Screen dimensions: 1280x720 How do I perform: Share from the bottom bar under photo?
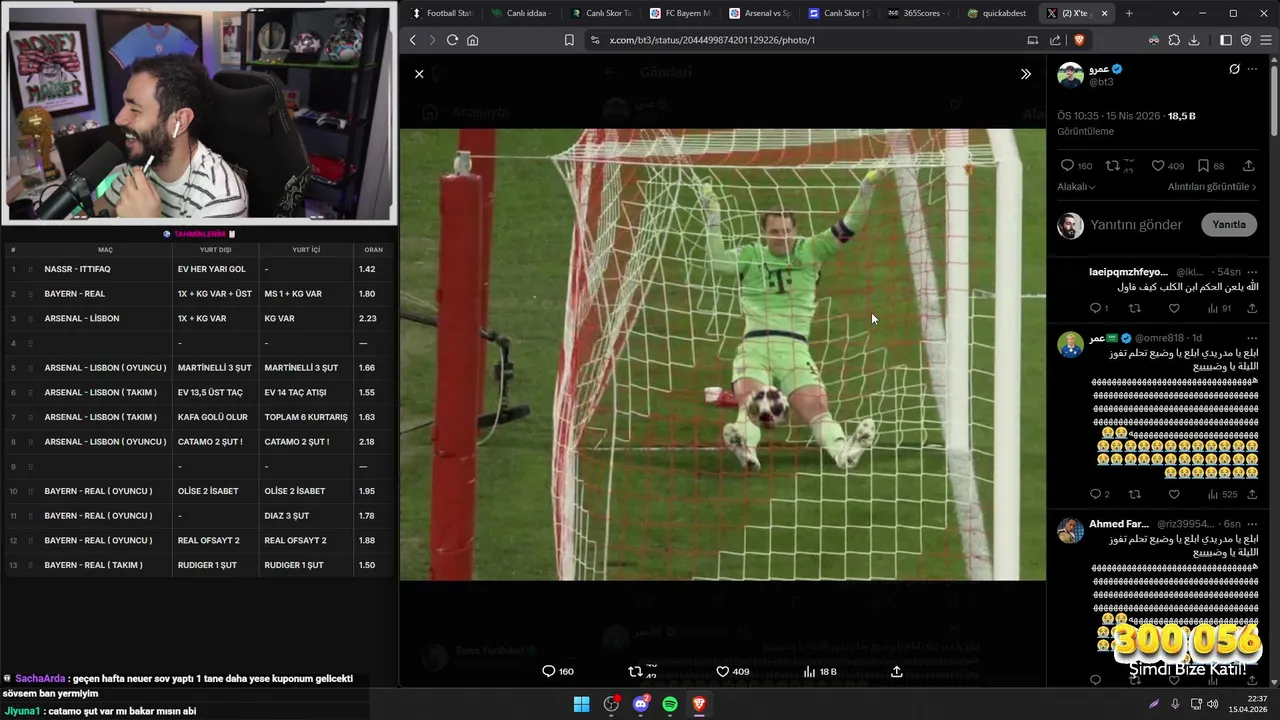pyautogui.click(x=897, y=671)
